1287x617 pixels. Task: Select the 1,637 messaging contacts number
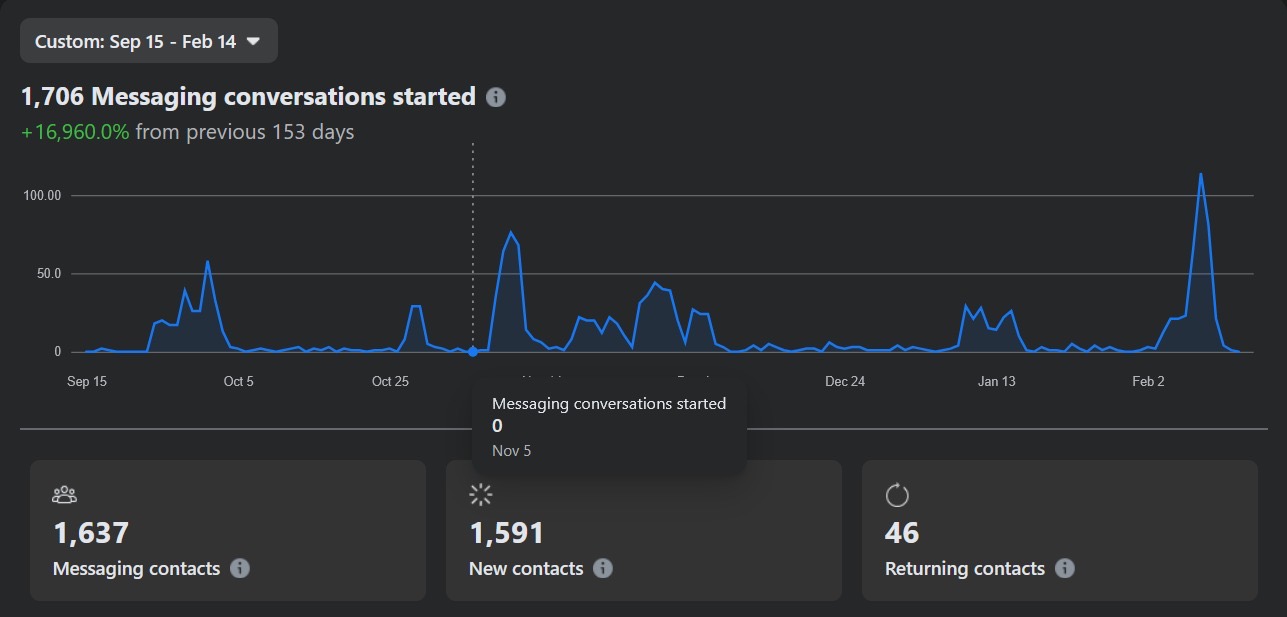91,533
